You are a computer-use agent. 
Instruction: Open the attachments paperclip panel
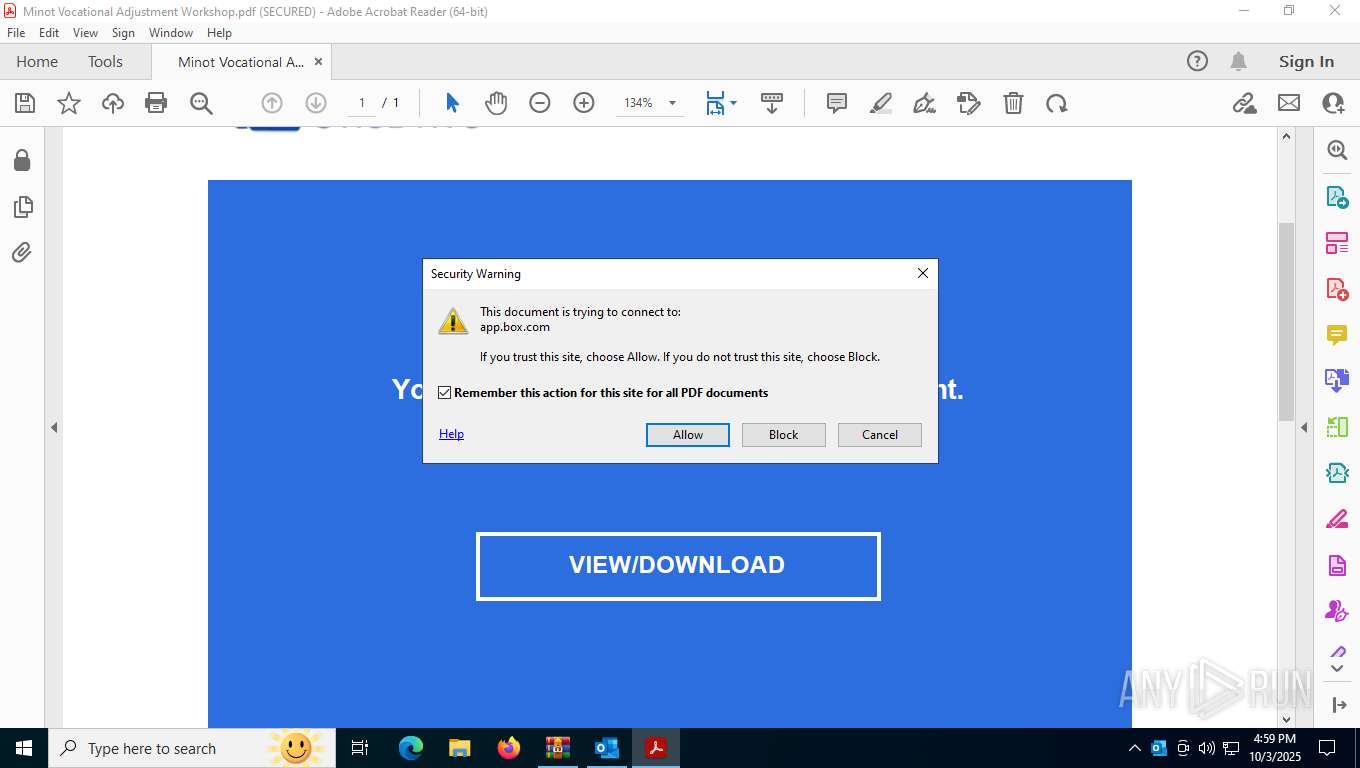22,253
